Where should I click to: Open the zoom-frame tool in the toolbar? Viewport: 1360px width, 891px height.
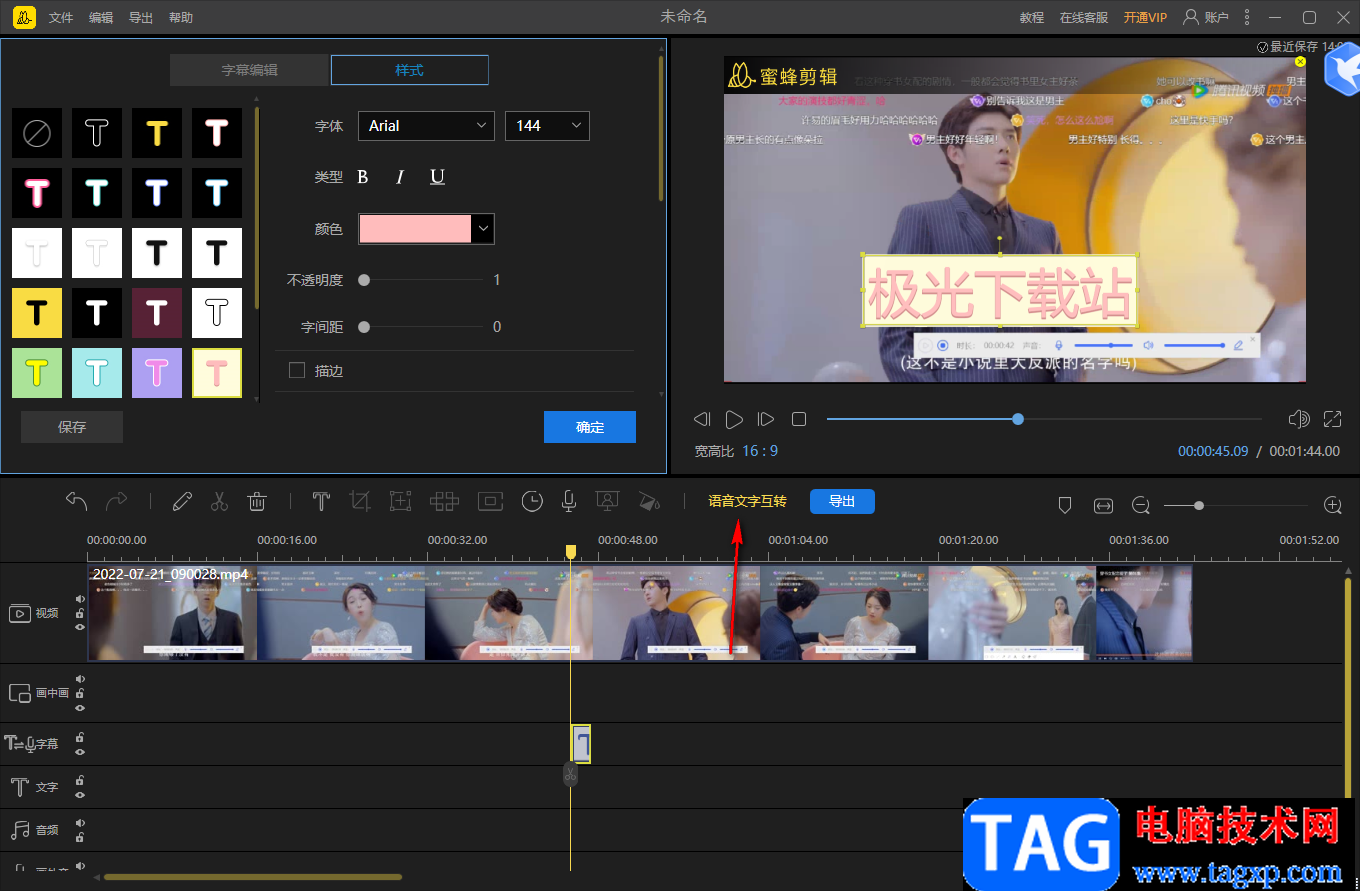pyautogui.click(x=400, y=501)
